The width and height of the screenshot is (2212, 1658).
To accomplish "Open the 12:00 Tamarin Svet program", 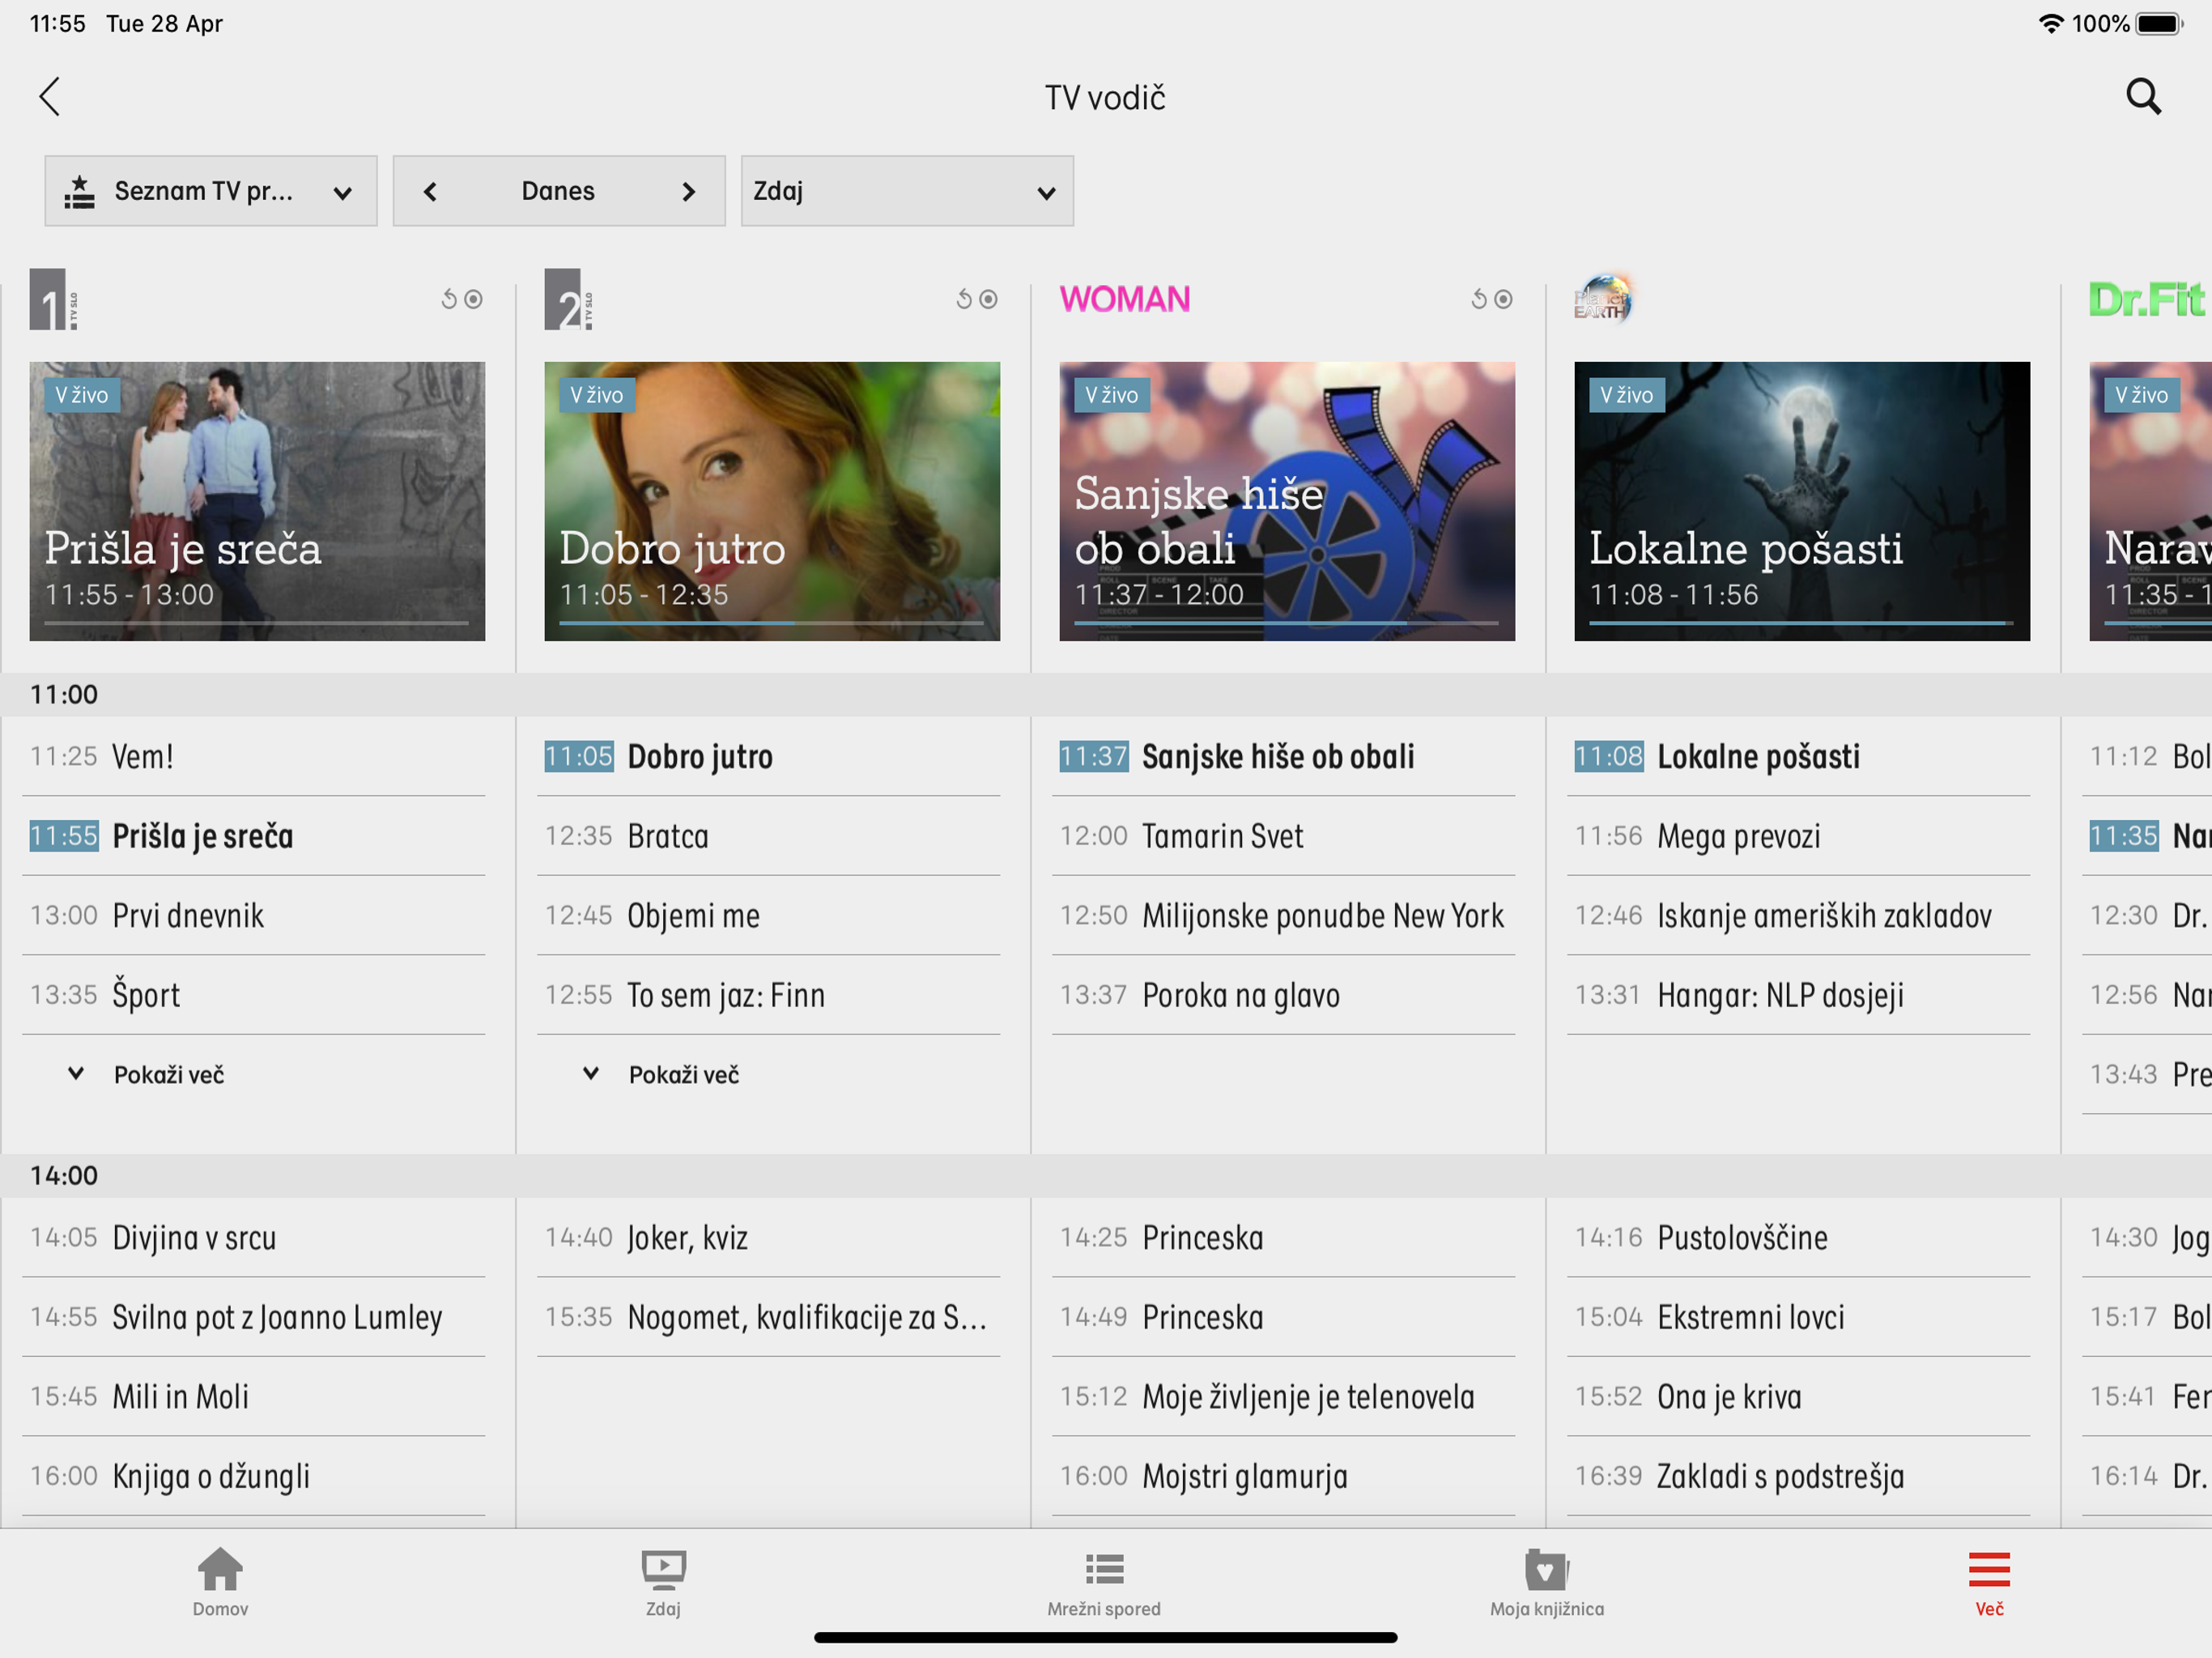I will pos(1284,836).
